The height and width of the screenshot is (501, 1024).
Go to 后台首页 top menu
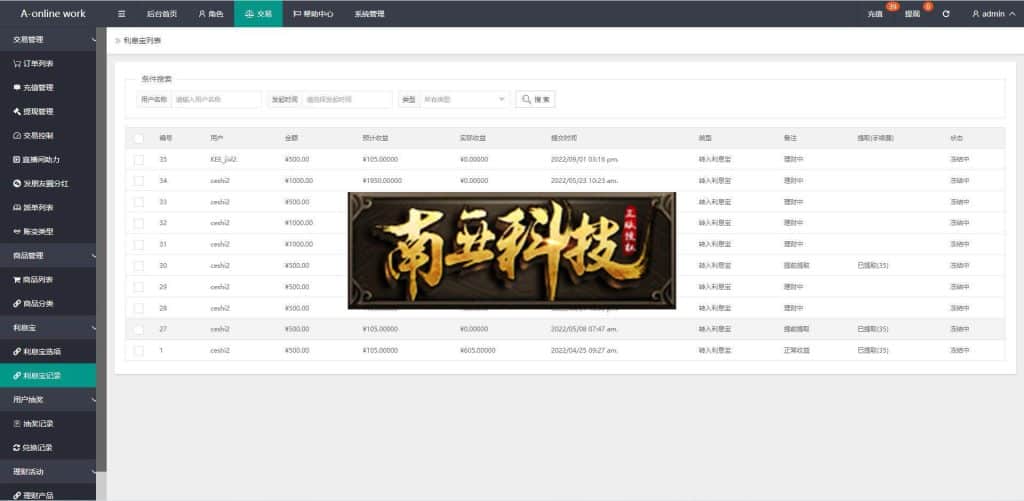162,14
